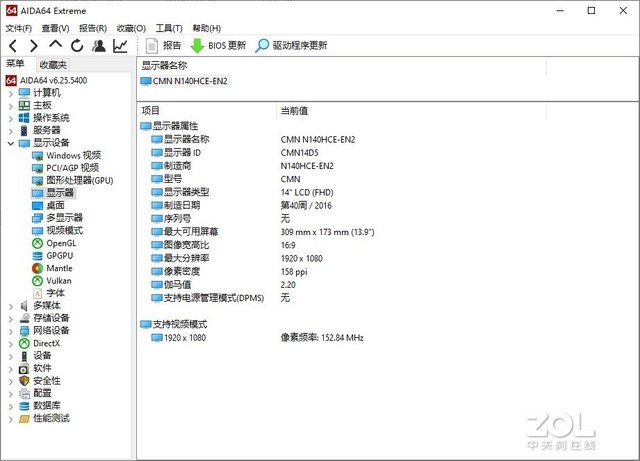640x461 pixels.
Task: Select the GPGPU icon in tree
Action: (x=37, y=256)
